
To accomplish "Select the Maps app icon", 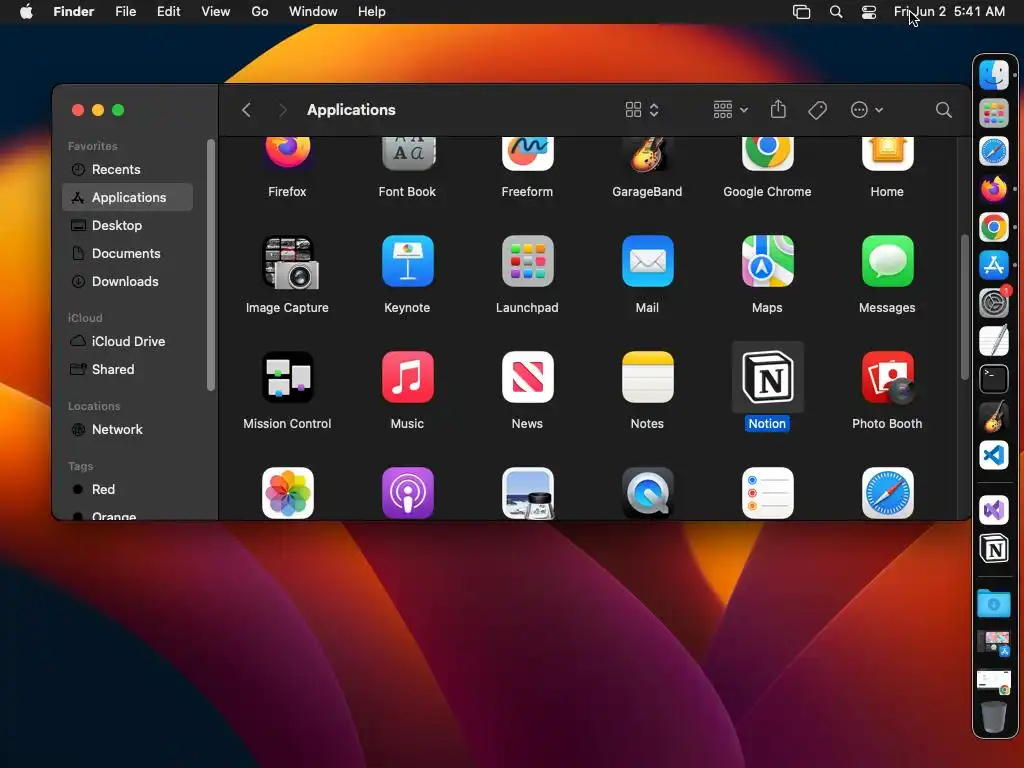I will click(767, 261).
